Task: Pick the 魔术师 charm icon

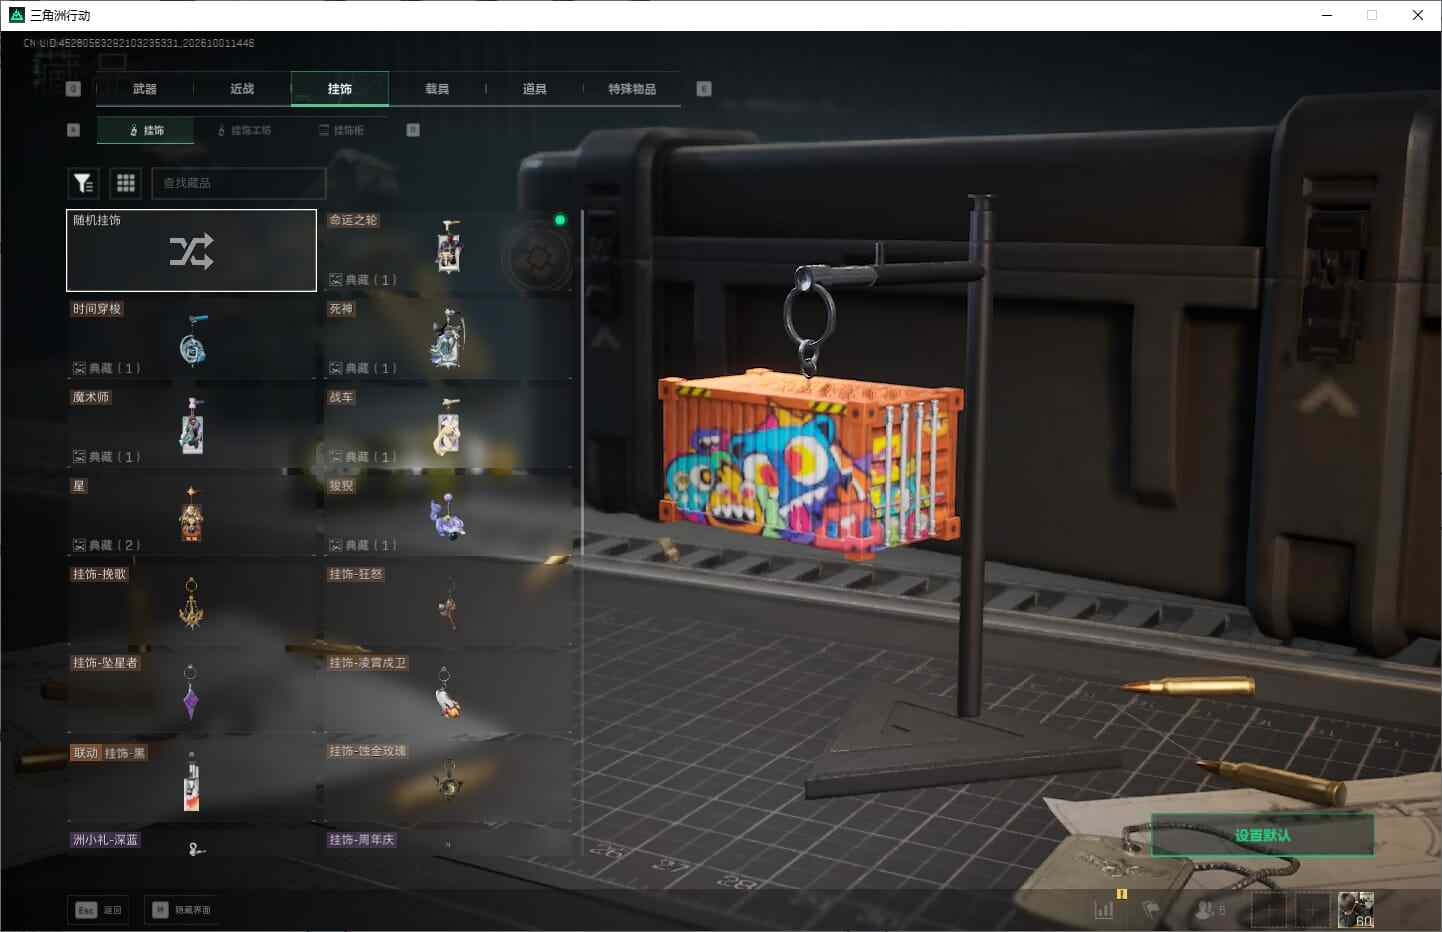Action: point(192,427)
